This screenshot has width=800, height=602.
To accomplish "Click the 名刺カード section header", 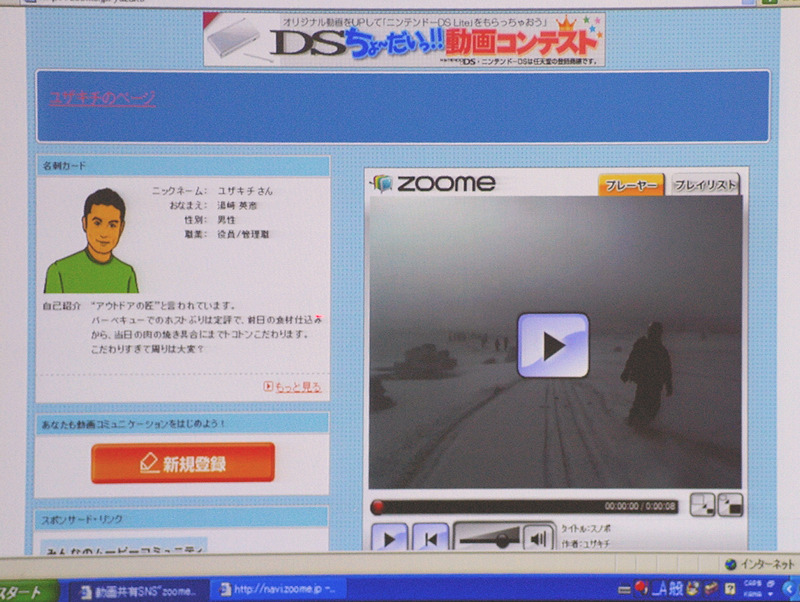I will point(183,166).
